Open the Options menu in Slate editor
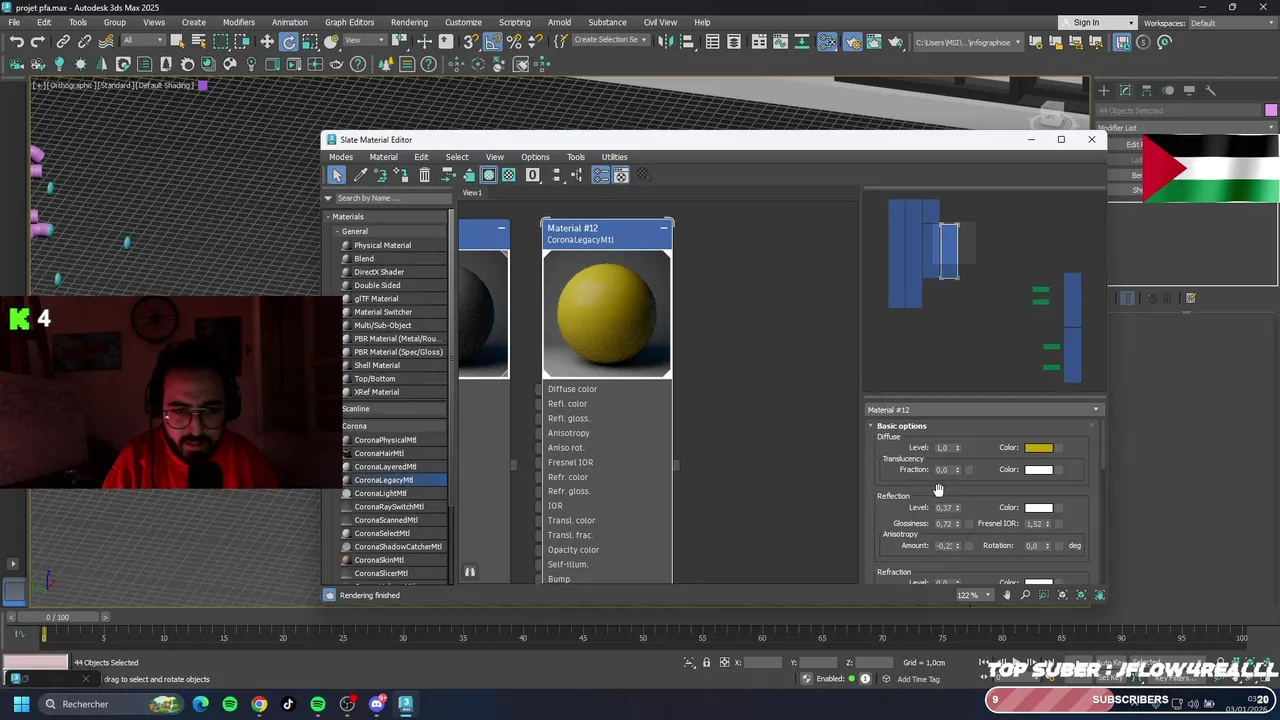The height and width of the screenshot is (720, 1280). (535, 157)
